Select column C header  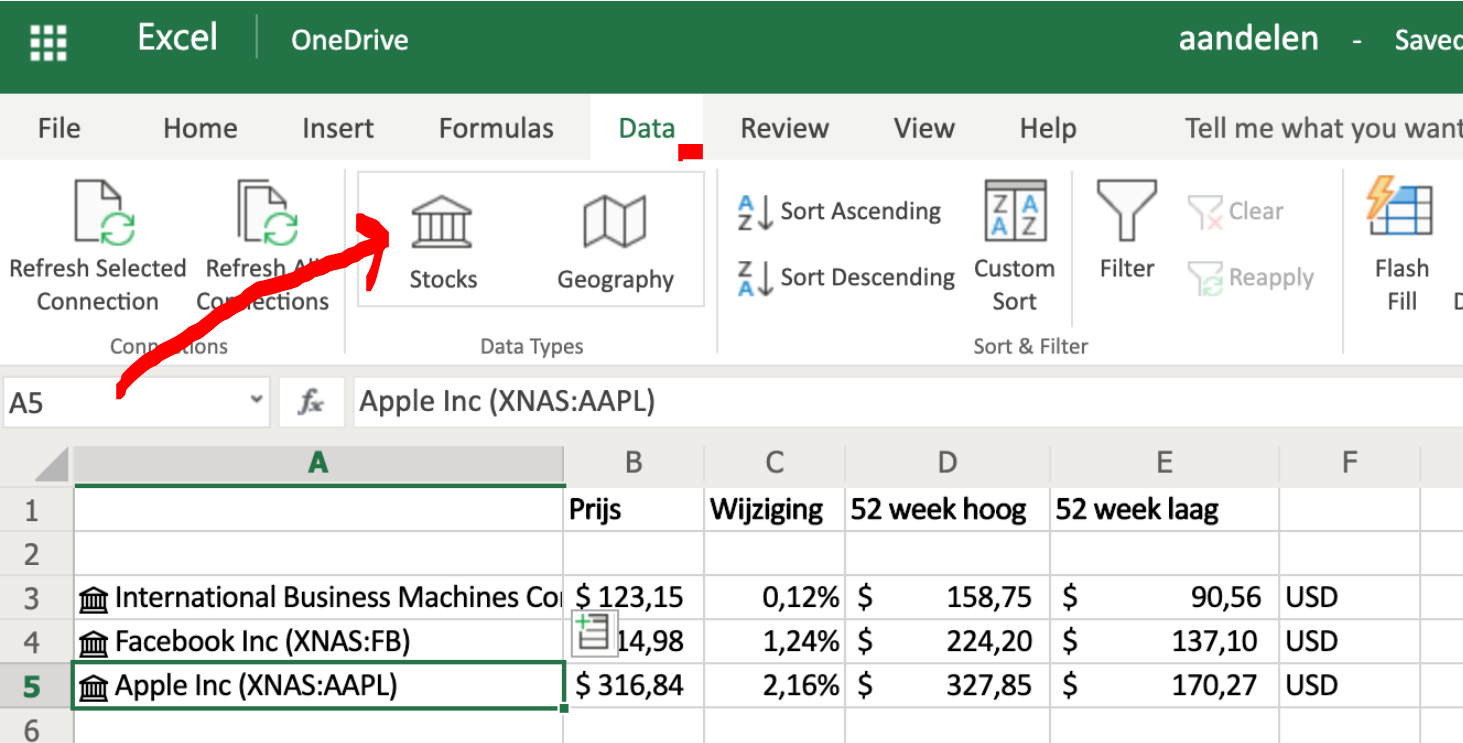click(x=774, y=463)
